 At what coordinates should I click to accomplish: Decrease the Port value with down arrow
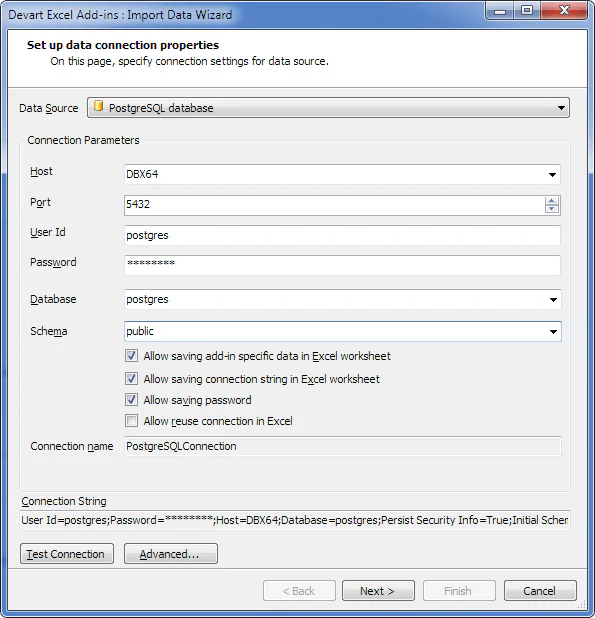[552, 209]
